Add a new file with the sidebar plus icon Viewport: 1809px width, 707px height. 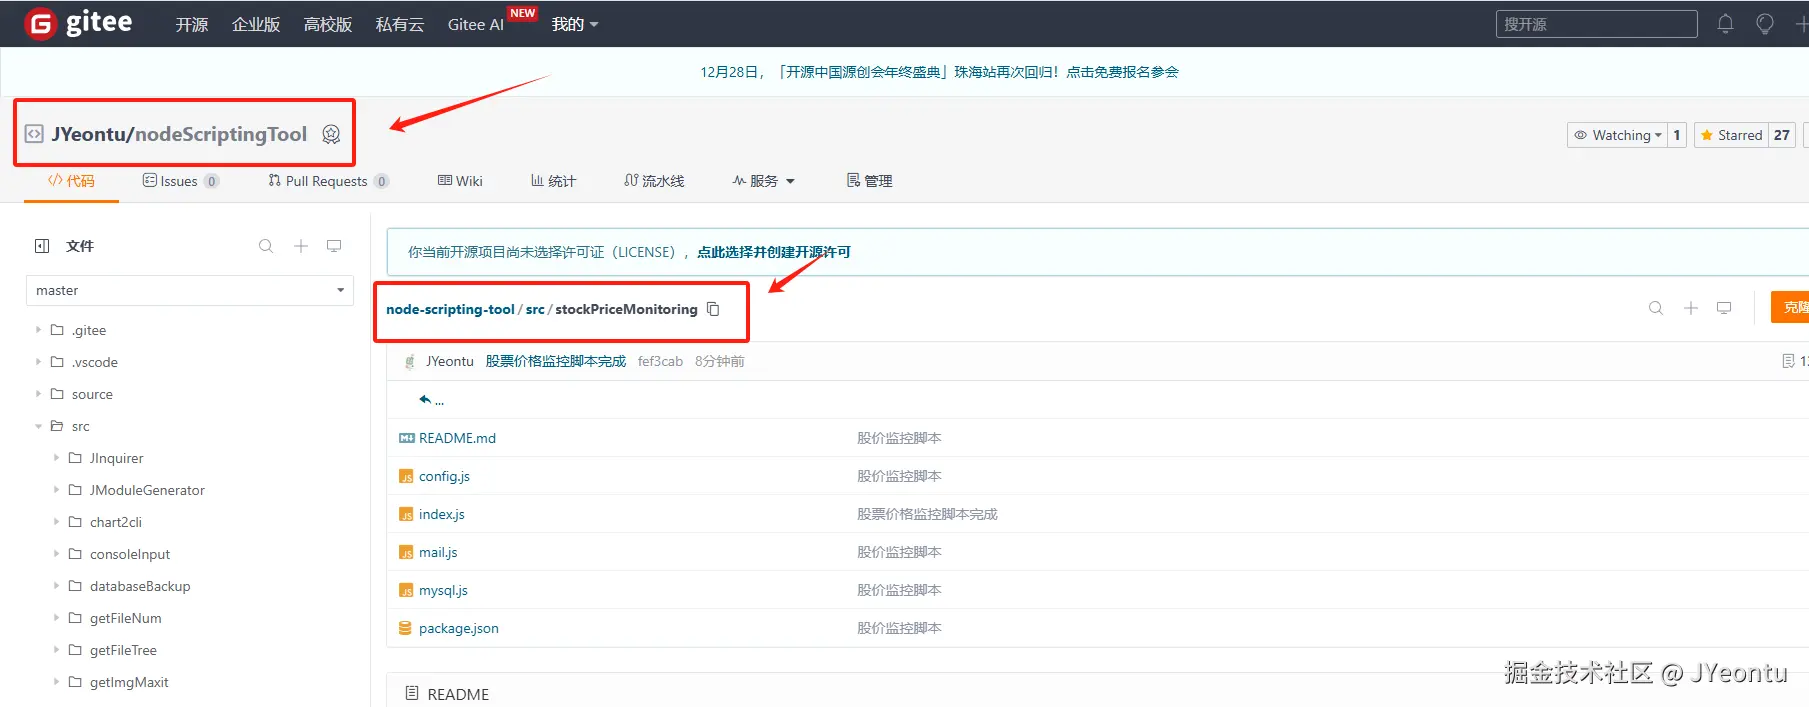(x=300, y=246)
